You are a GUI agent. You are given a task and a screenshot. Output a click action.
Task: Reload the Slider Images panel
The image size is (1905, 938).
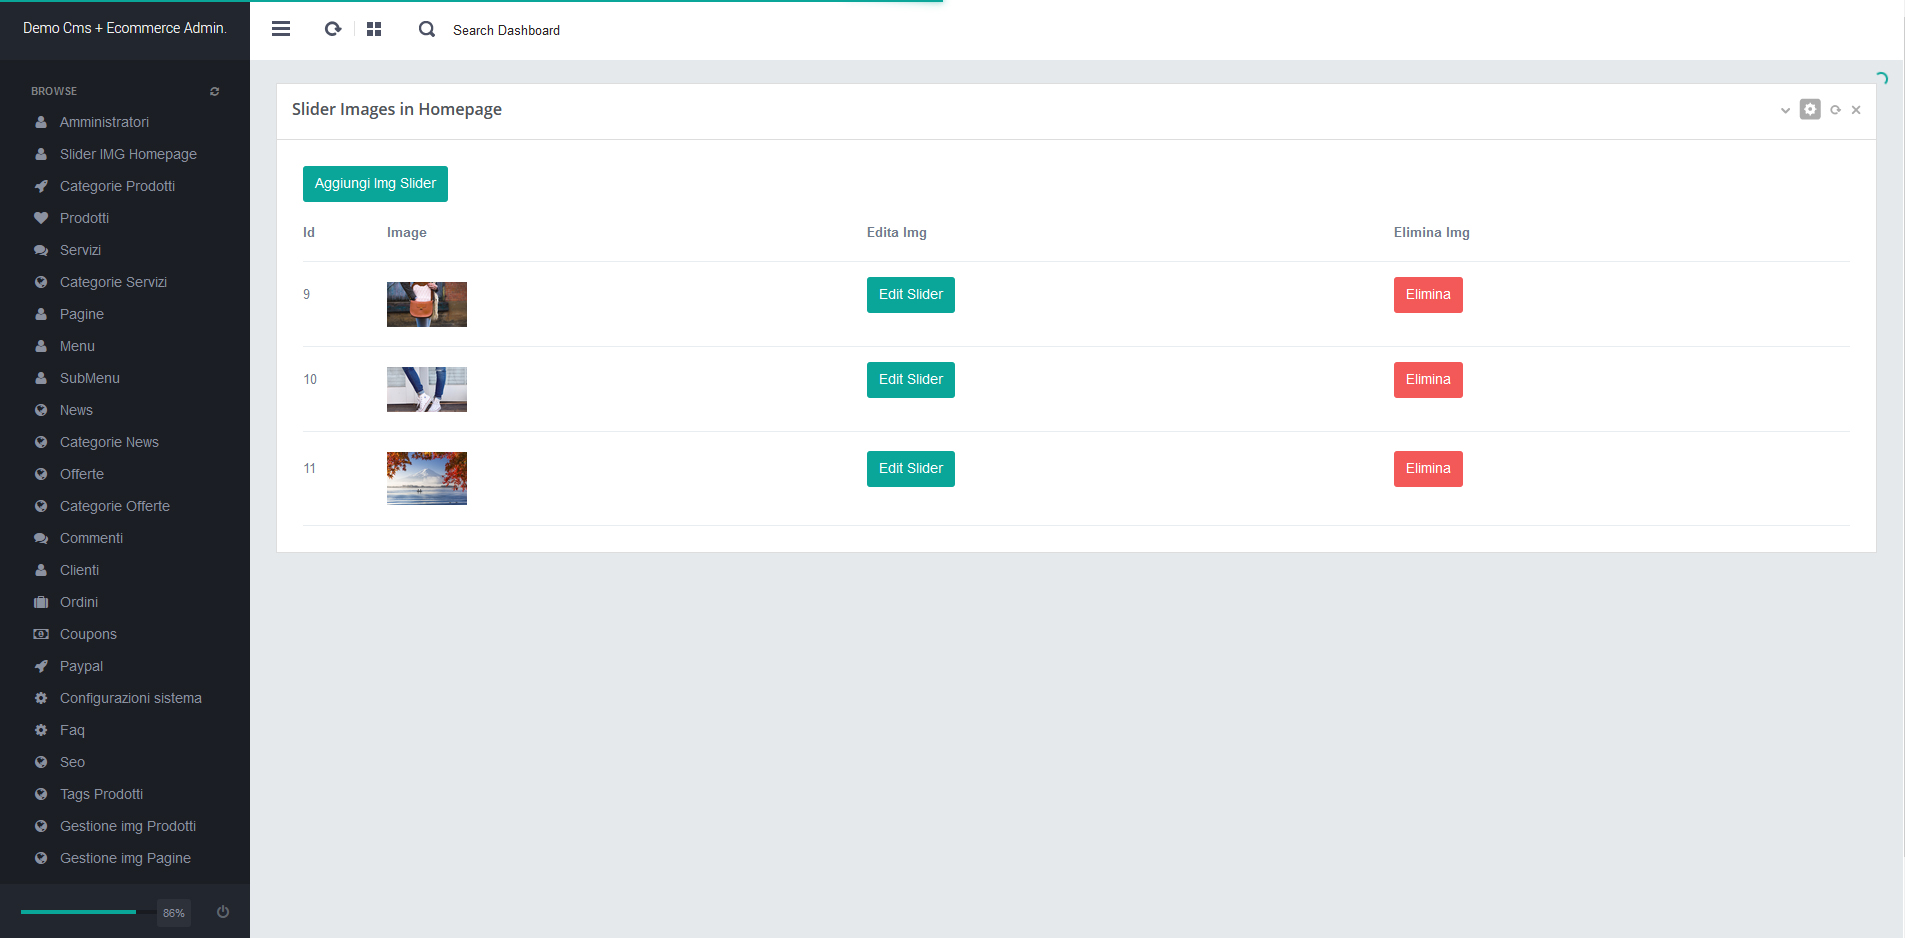pyautogui.click(x=1835, y=110)
